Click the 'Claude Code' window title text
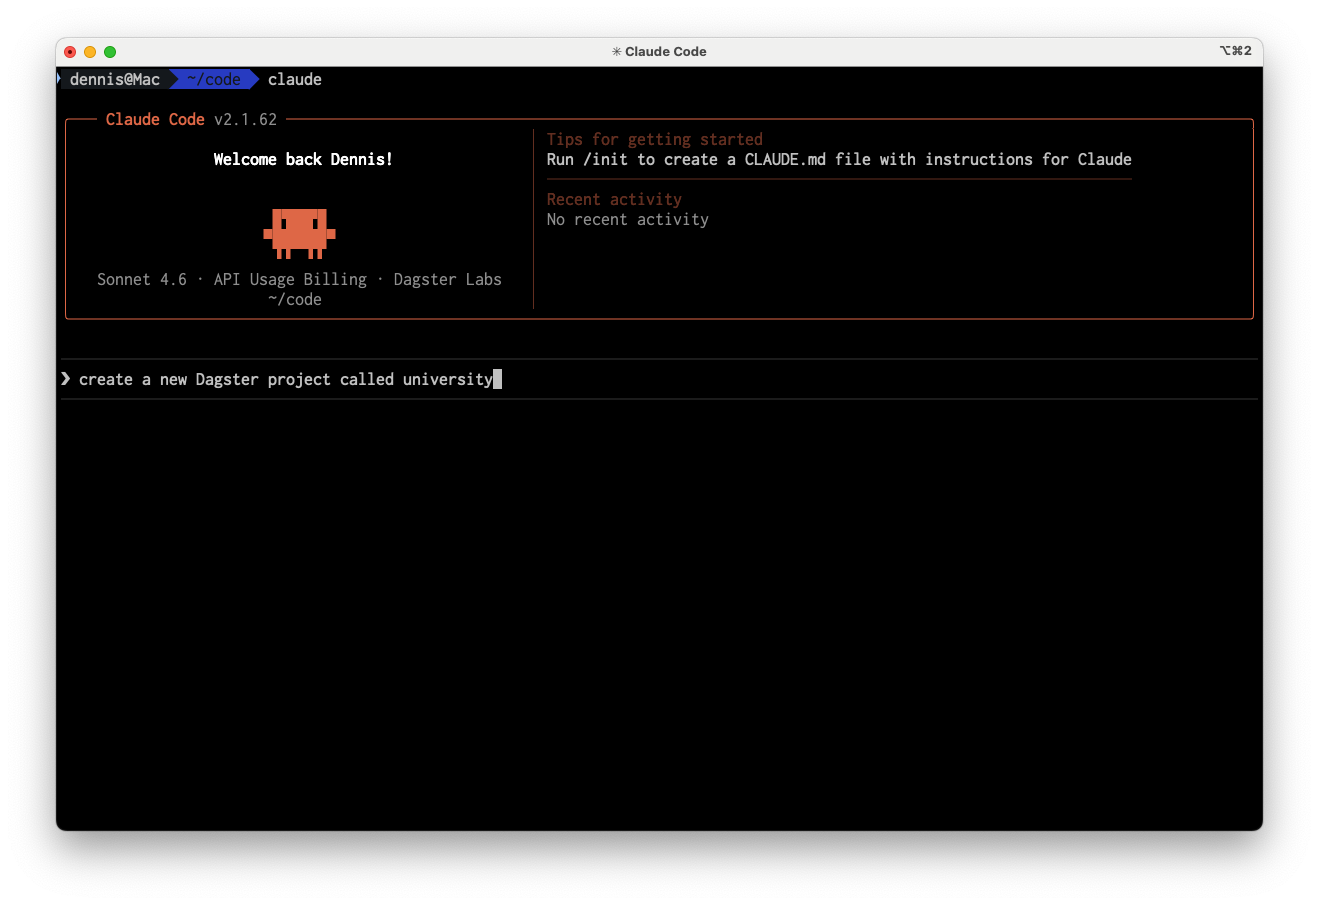This screenshot has width=1319, height=905. (x=665, y=52)
